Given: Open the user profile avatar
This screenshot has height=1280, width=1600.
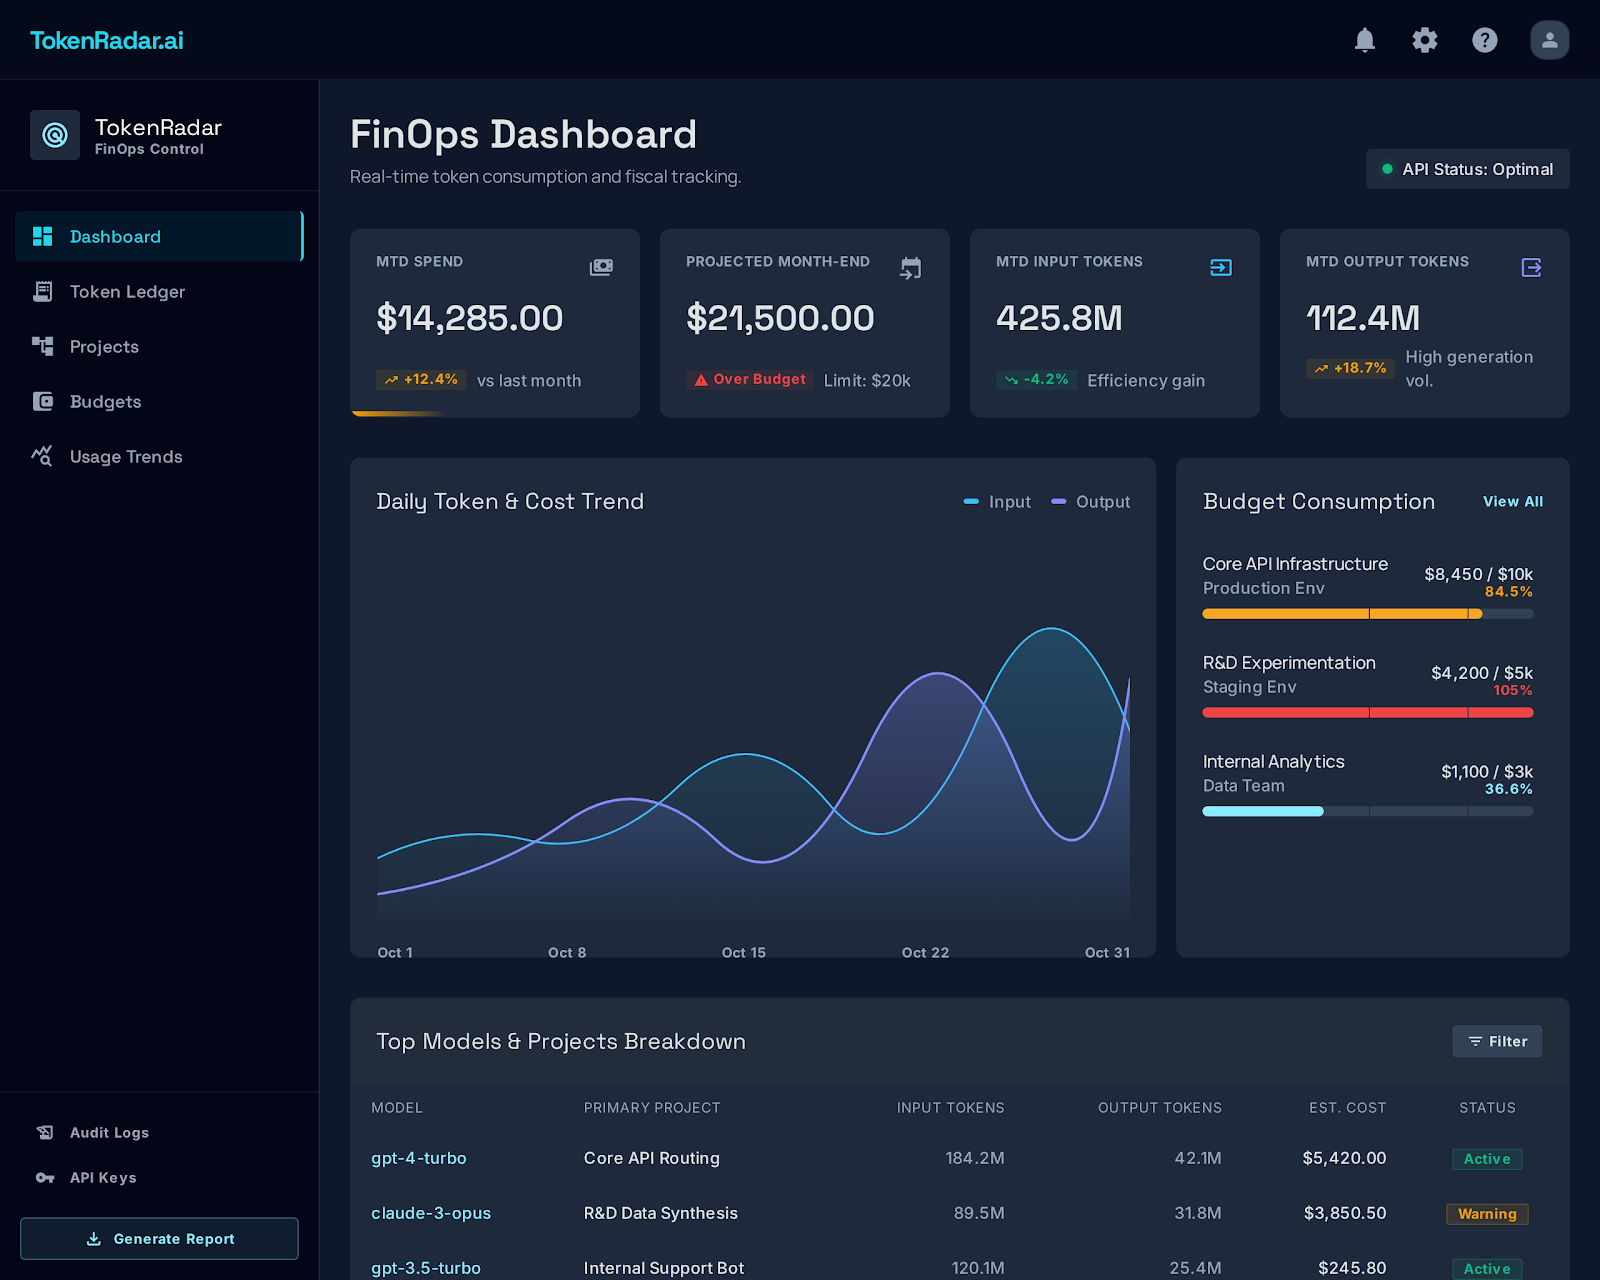Looking at the screenshot, I should click(1550, 40).
